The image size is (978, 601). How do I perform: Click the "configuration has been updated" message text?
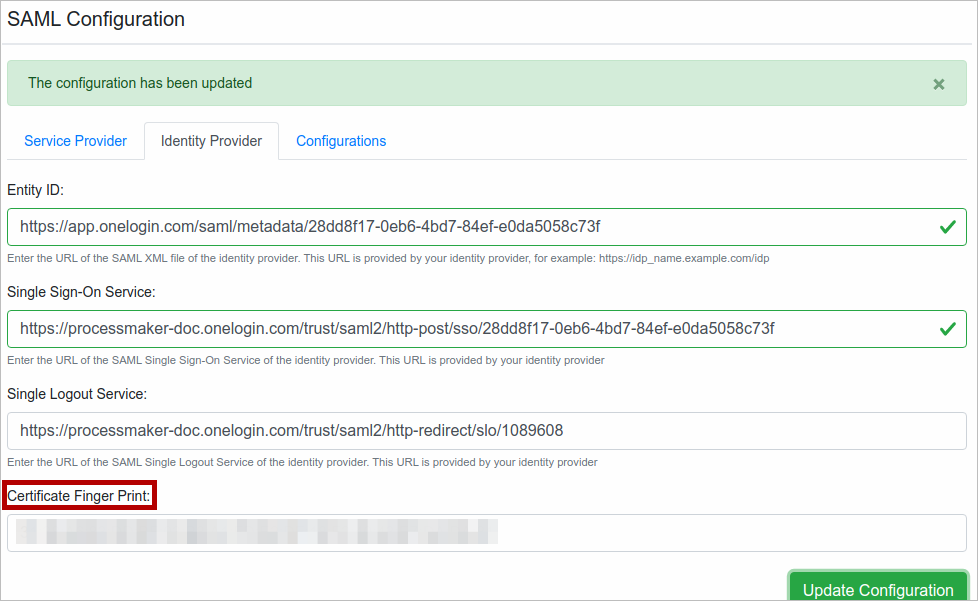(x=140, y=83)
